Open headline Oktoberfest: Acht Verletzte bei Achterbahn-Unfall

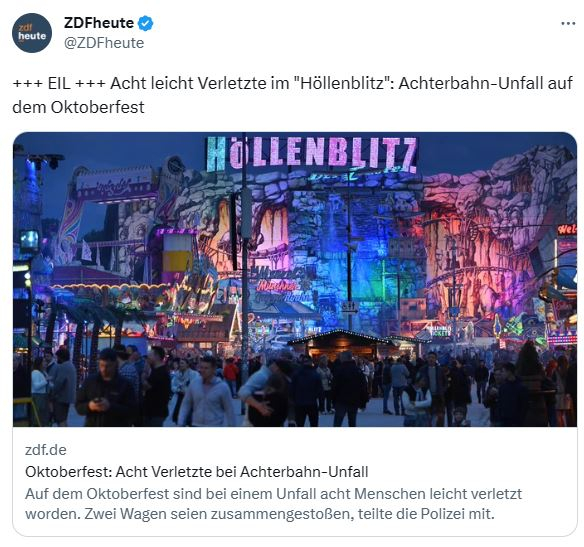pos(197,472)
